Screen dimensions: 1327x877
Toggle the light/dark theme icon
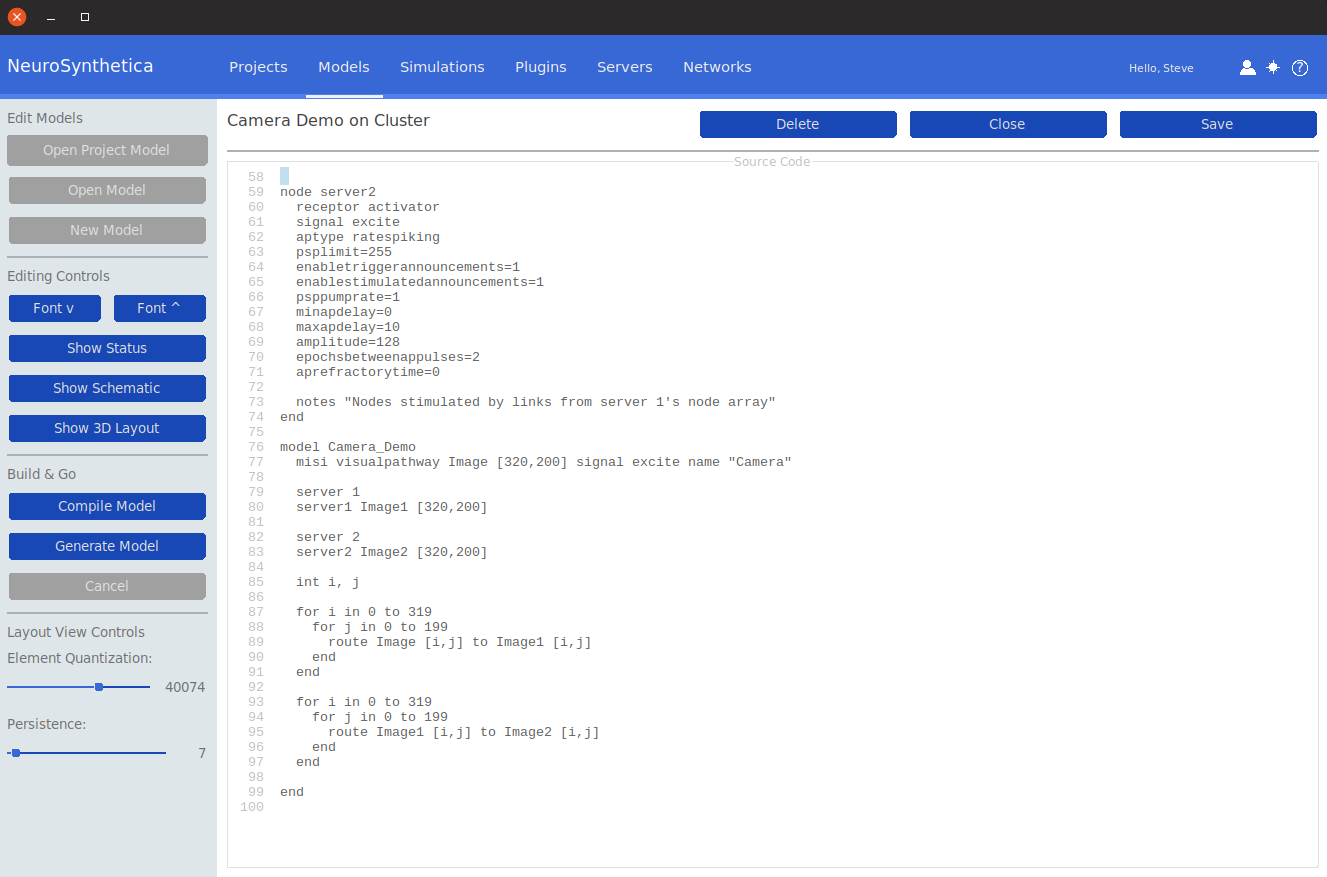coord(1273,68)
